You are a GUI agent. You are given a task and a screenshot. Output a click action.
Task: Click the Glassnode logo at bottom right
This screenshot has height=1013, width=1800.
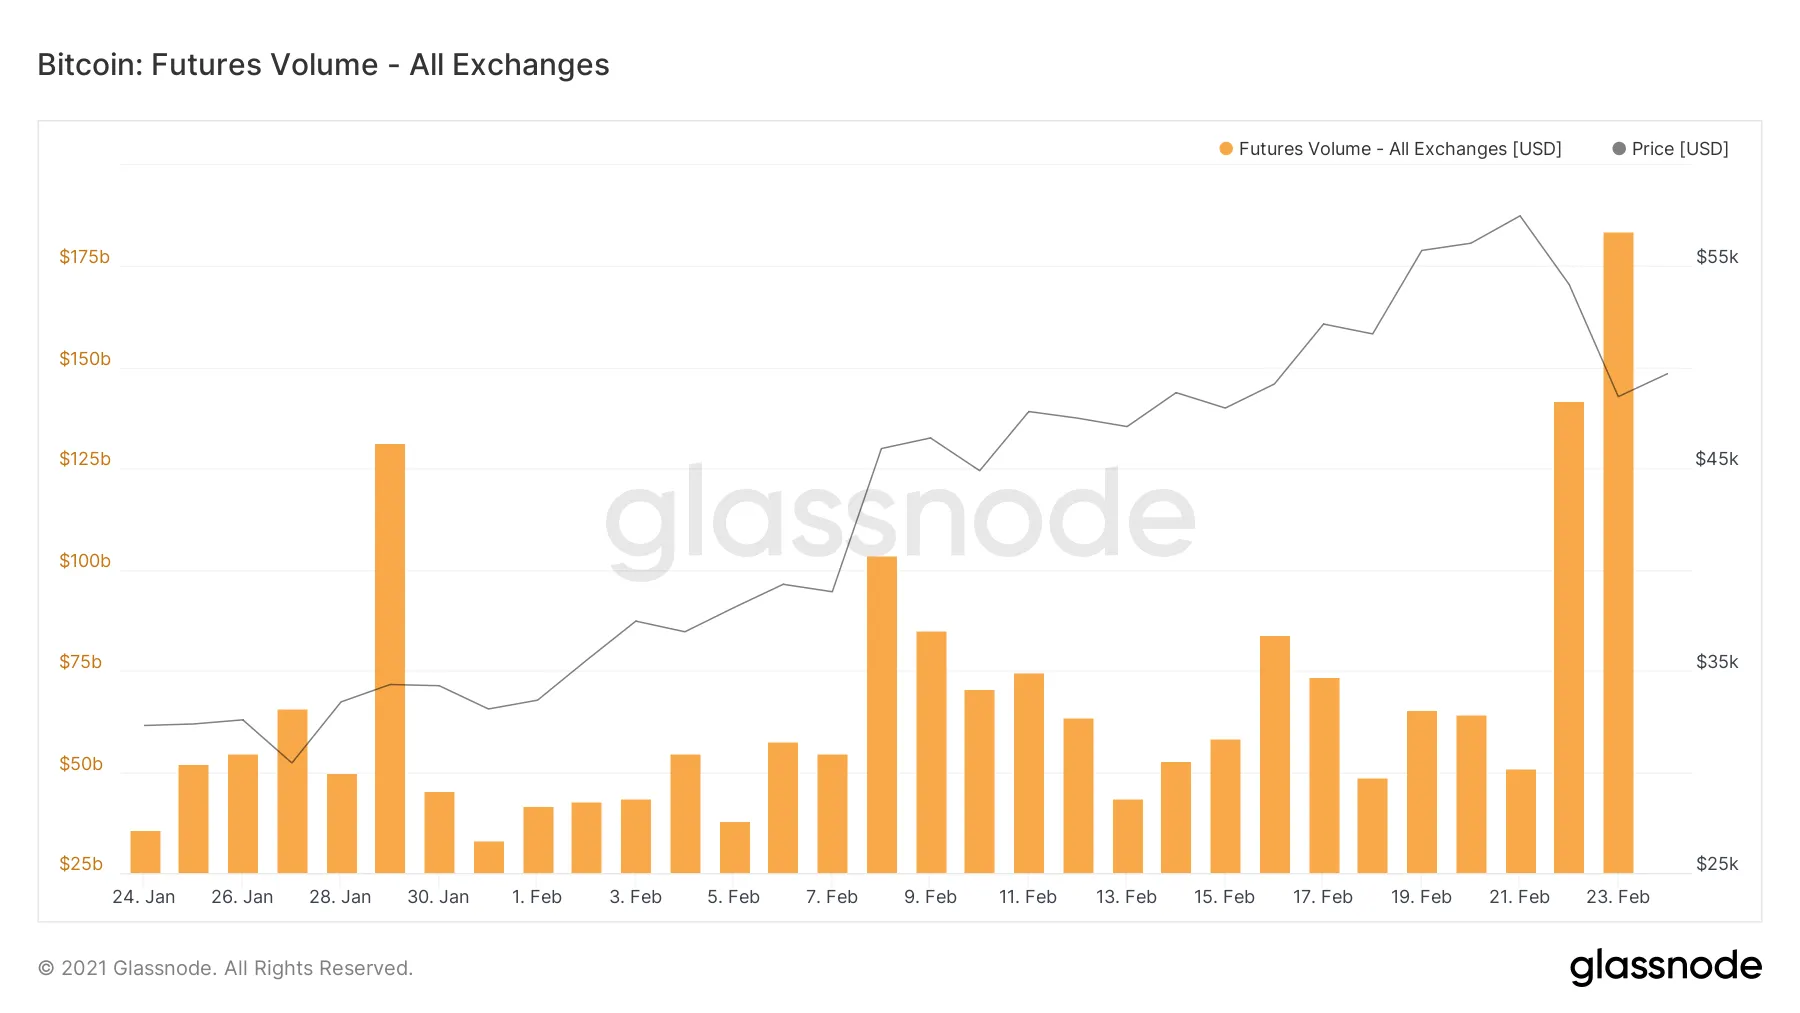pos(1665,966)
